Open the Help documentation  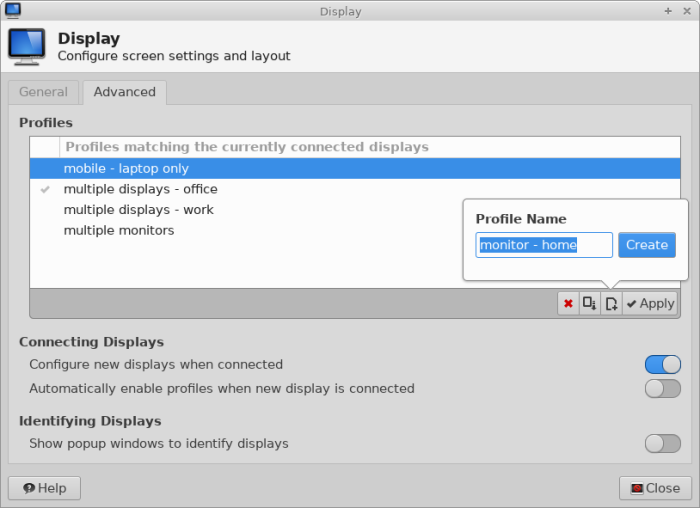tap(44, 488)
